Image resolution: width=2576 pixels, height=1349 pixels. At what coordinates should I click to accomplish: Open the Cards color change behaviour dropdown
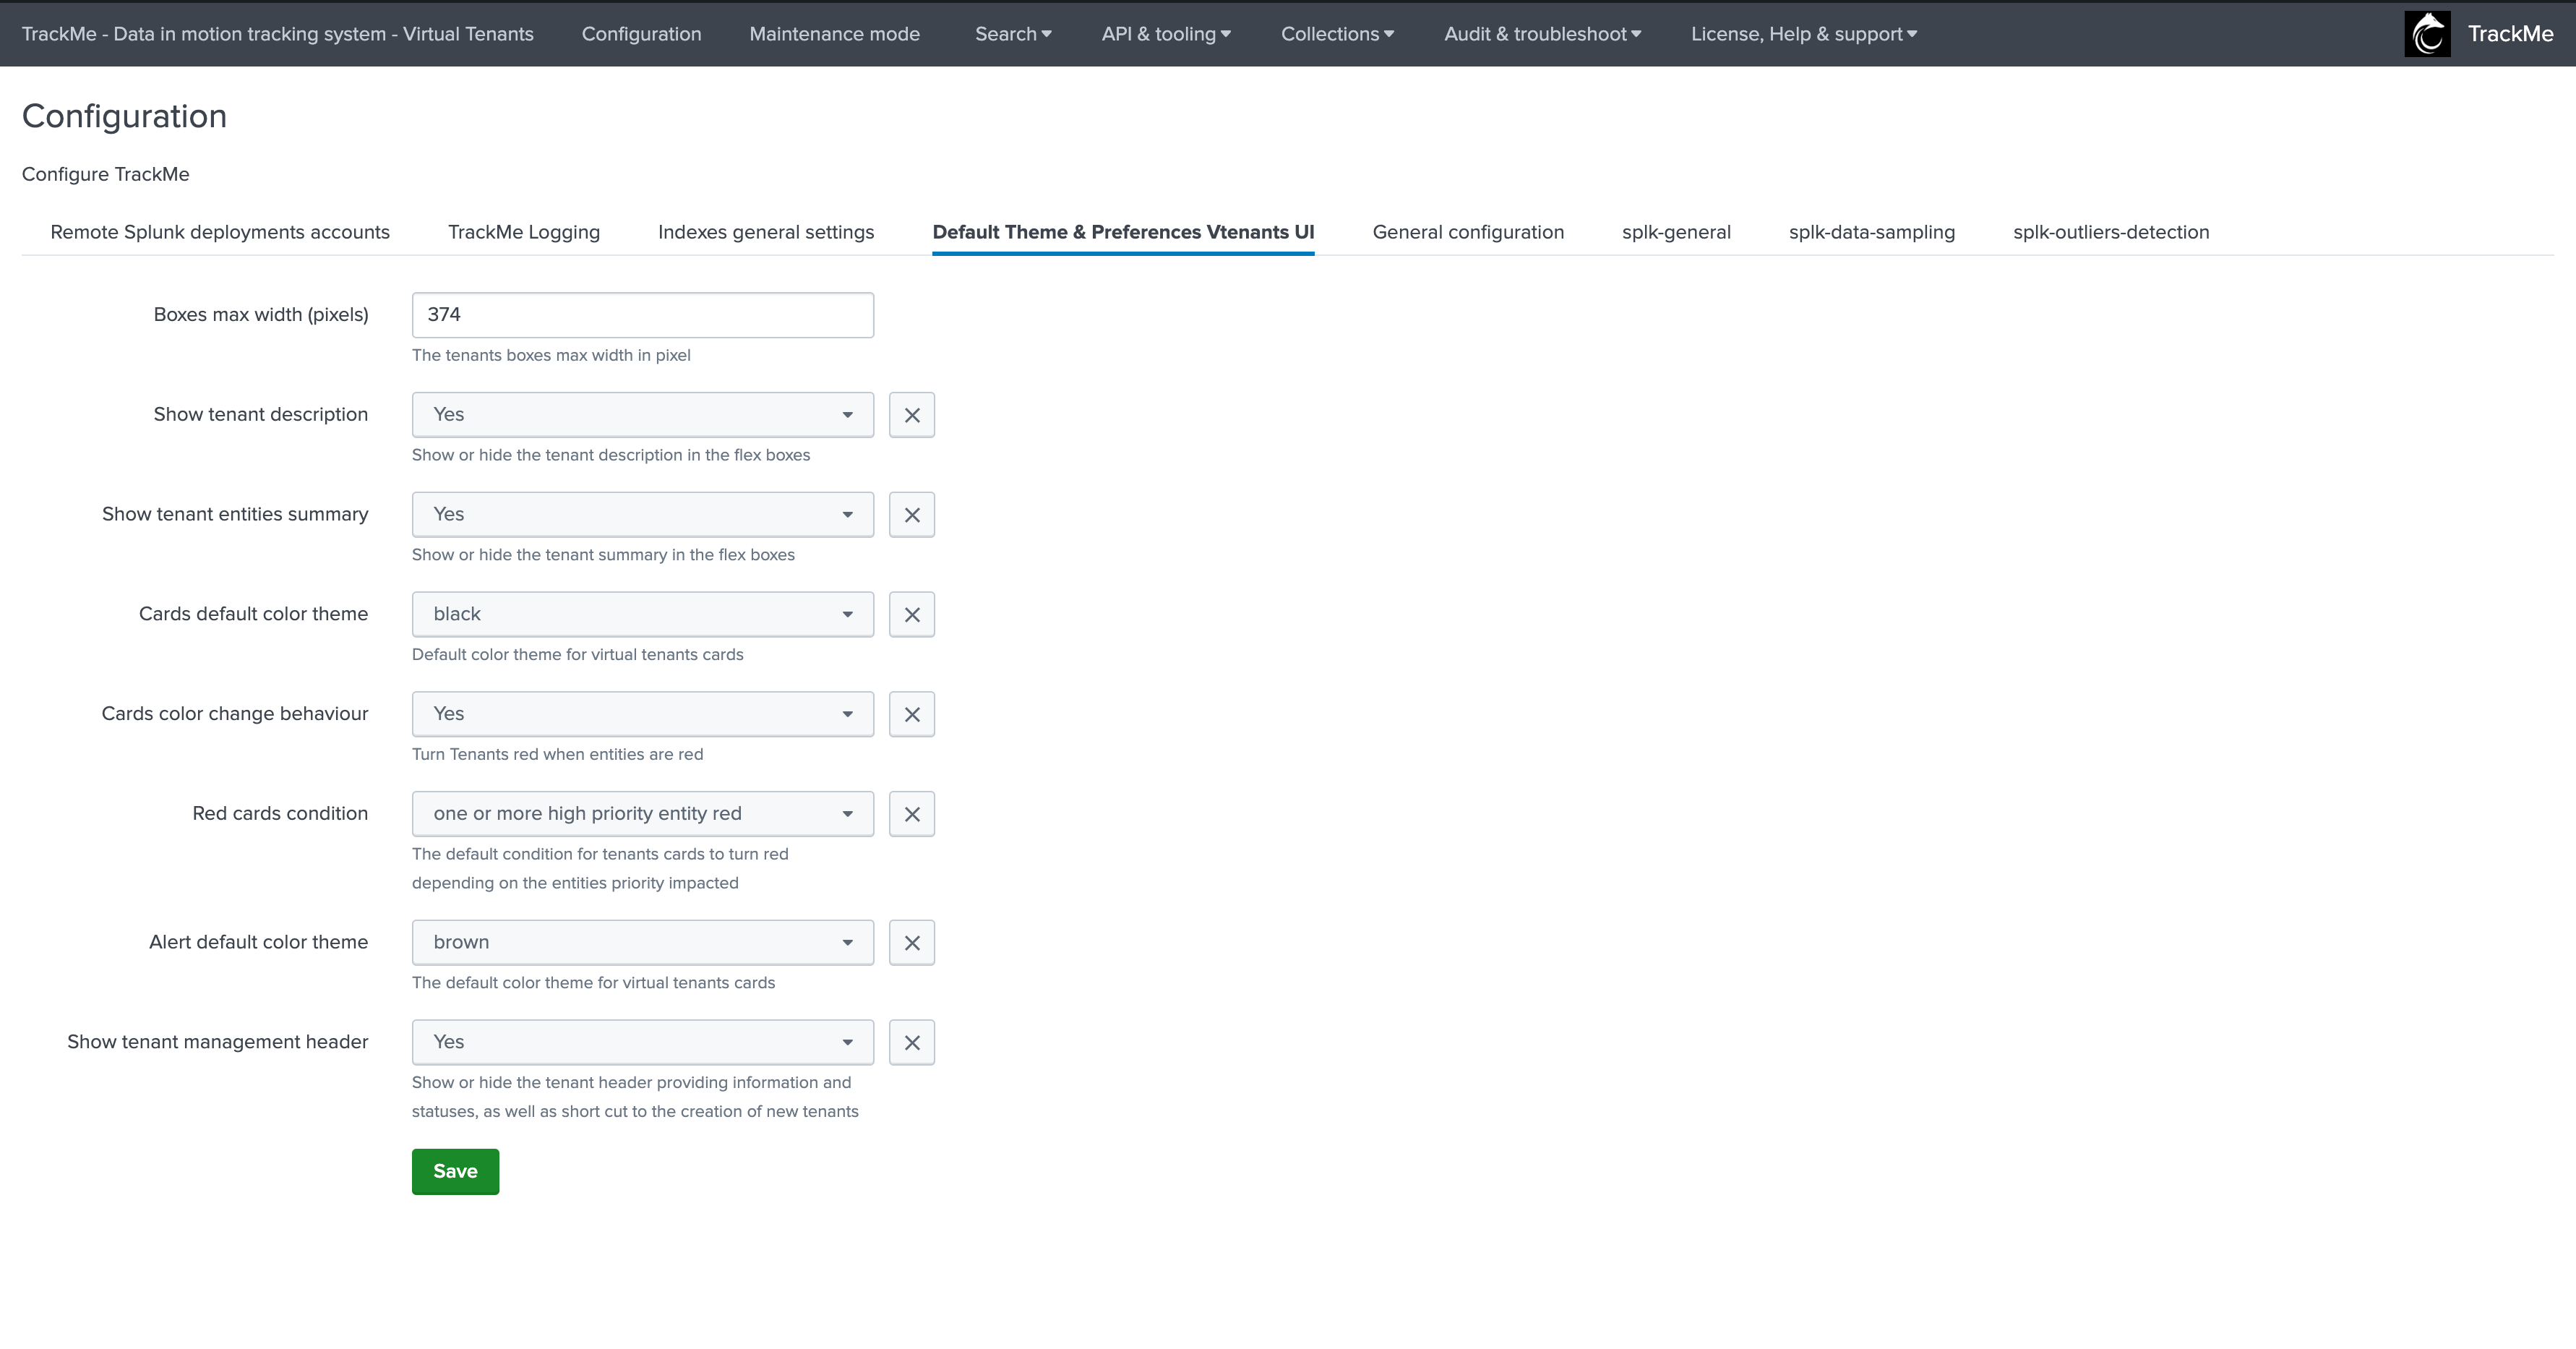[642, 714]
